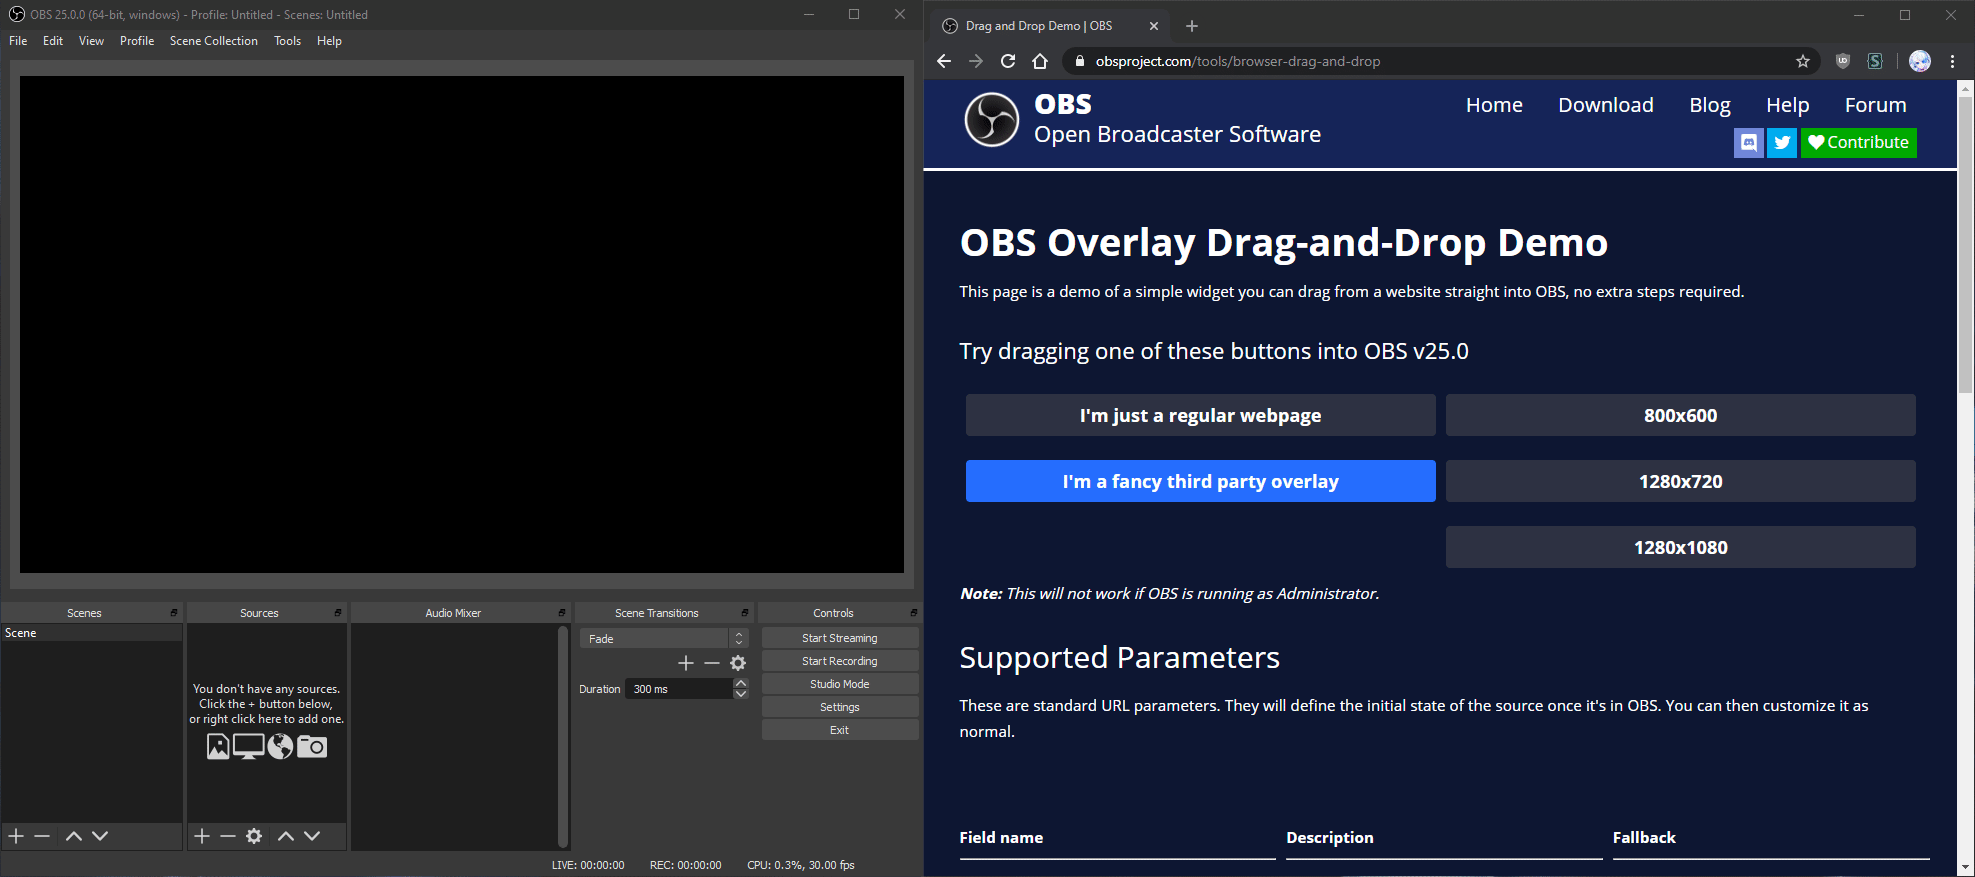Viewport: 1975px width, 877px height.
Task: Open the File menu in OBS
Action: (18, 41)
